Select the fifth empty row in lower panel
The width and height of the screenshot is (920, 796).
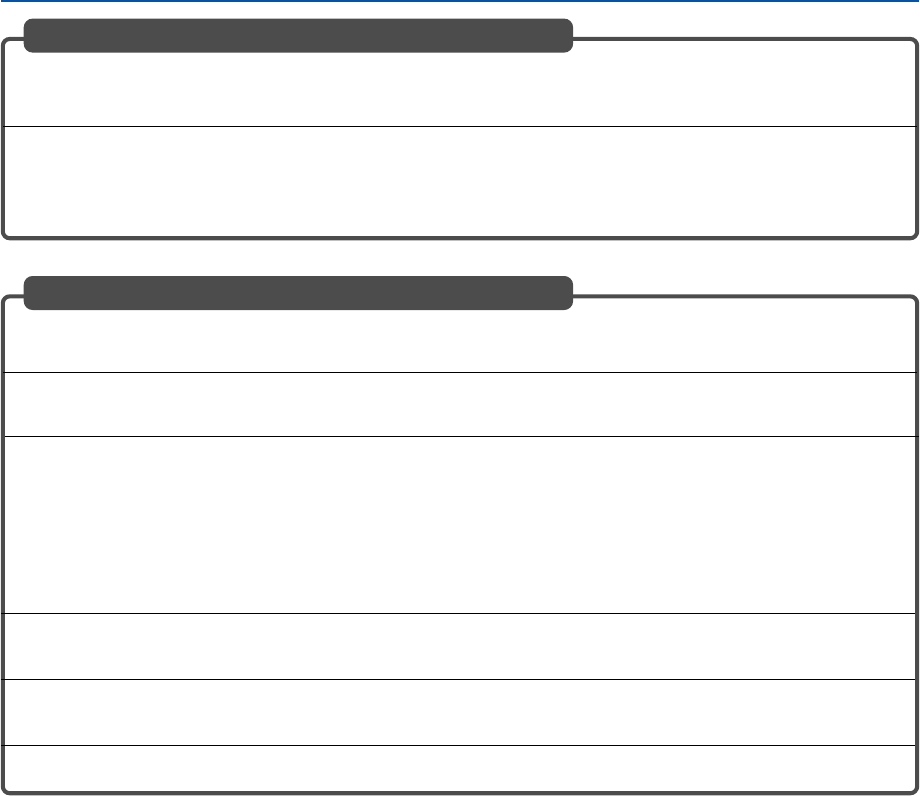click(460, 712)
